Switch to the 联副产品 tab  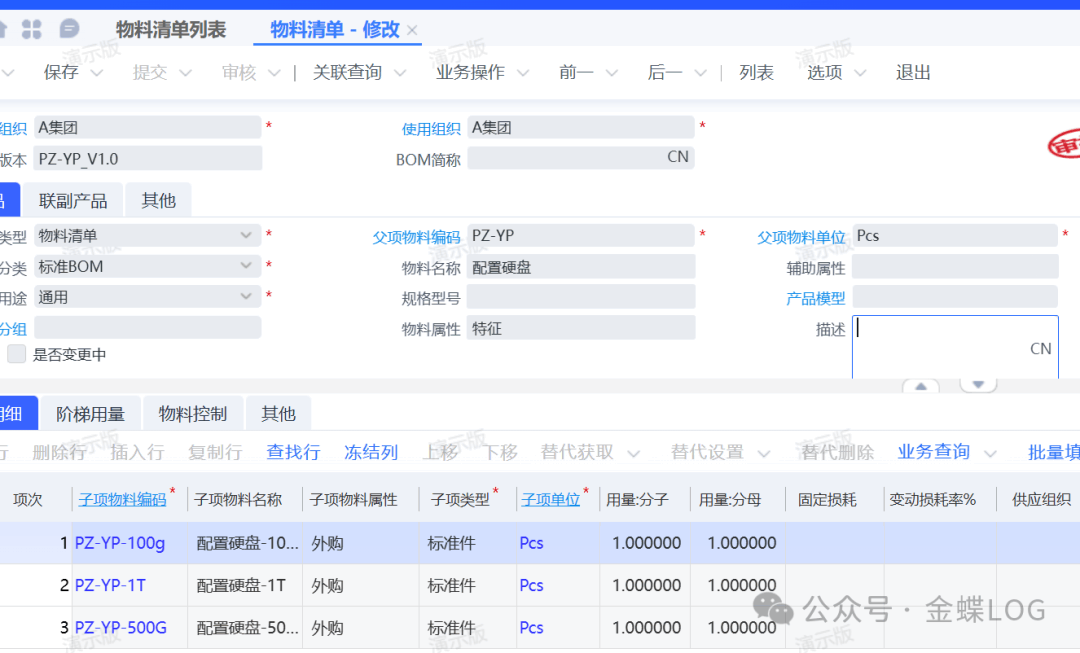pos(73,200)
